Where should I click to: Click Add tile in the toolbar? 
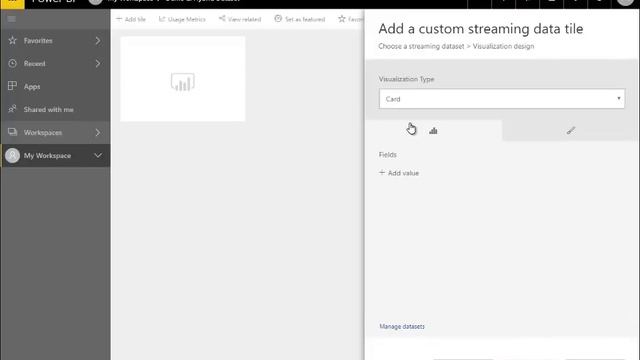(x=131, y=19)
